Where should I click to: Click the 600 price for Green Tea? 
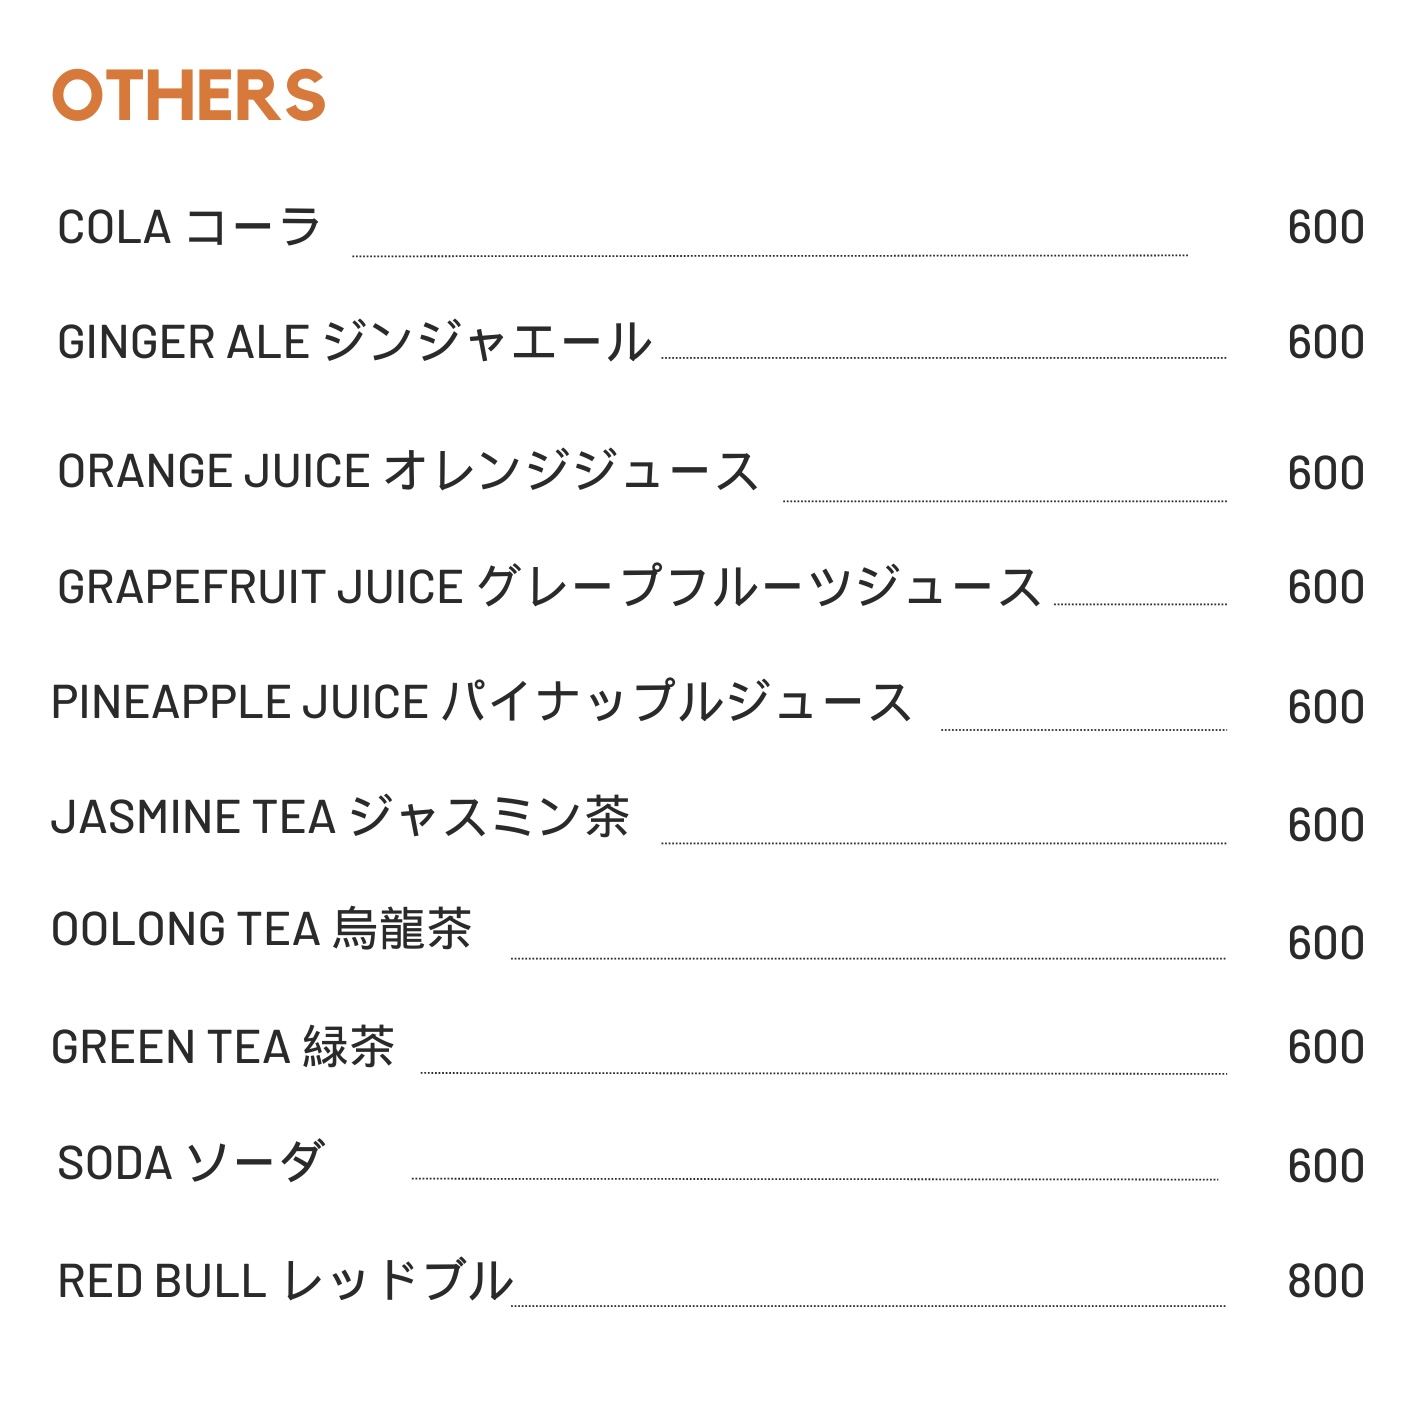tap(1326, 1048)
